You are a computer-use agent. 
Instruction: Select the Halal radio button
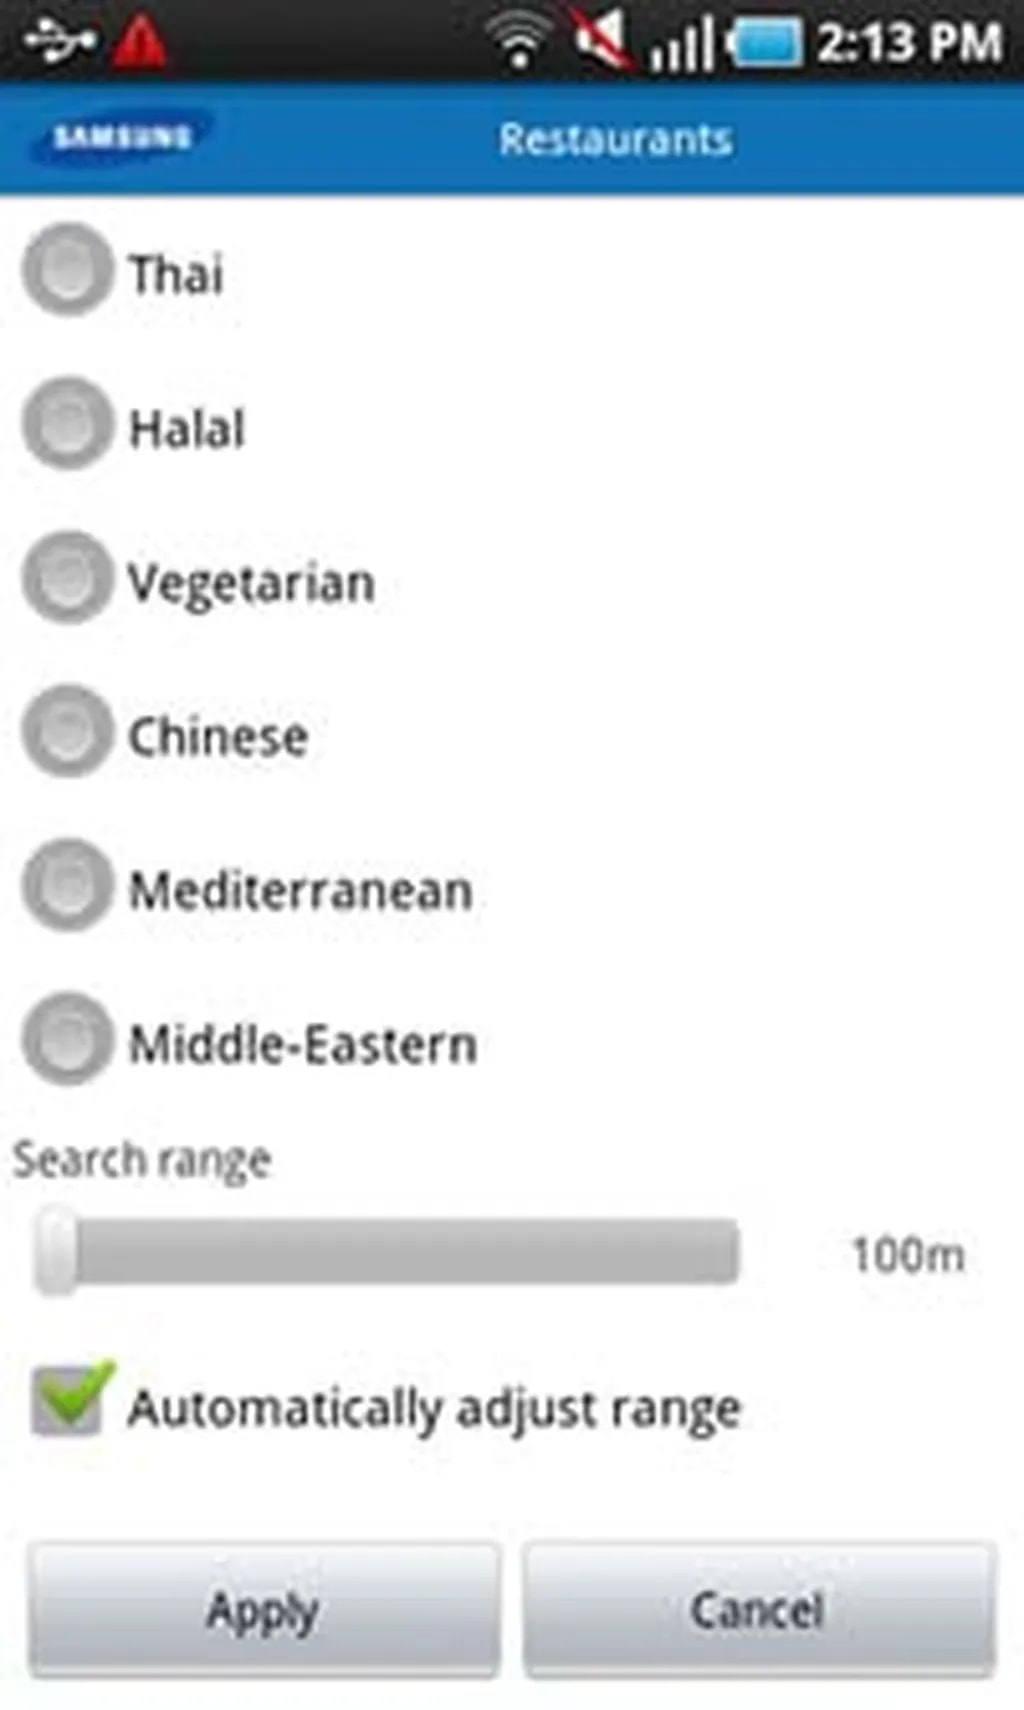[x=67, y=424]
